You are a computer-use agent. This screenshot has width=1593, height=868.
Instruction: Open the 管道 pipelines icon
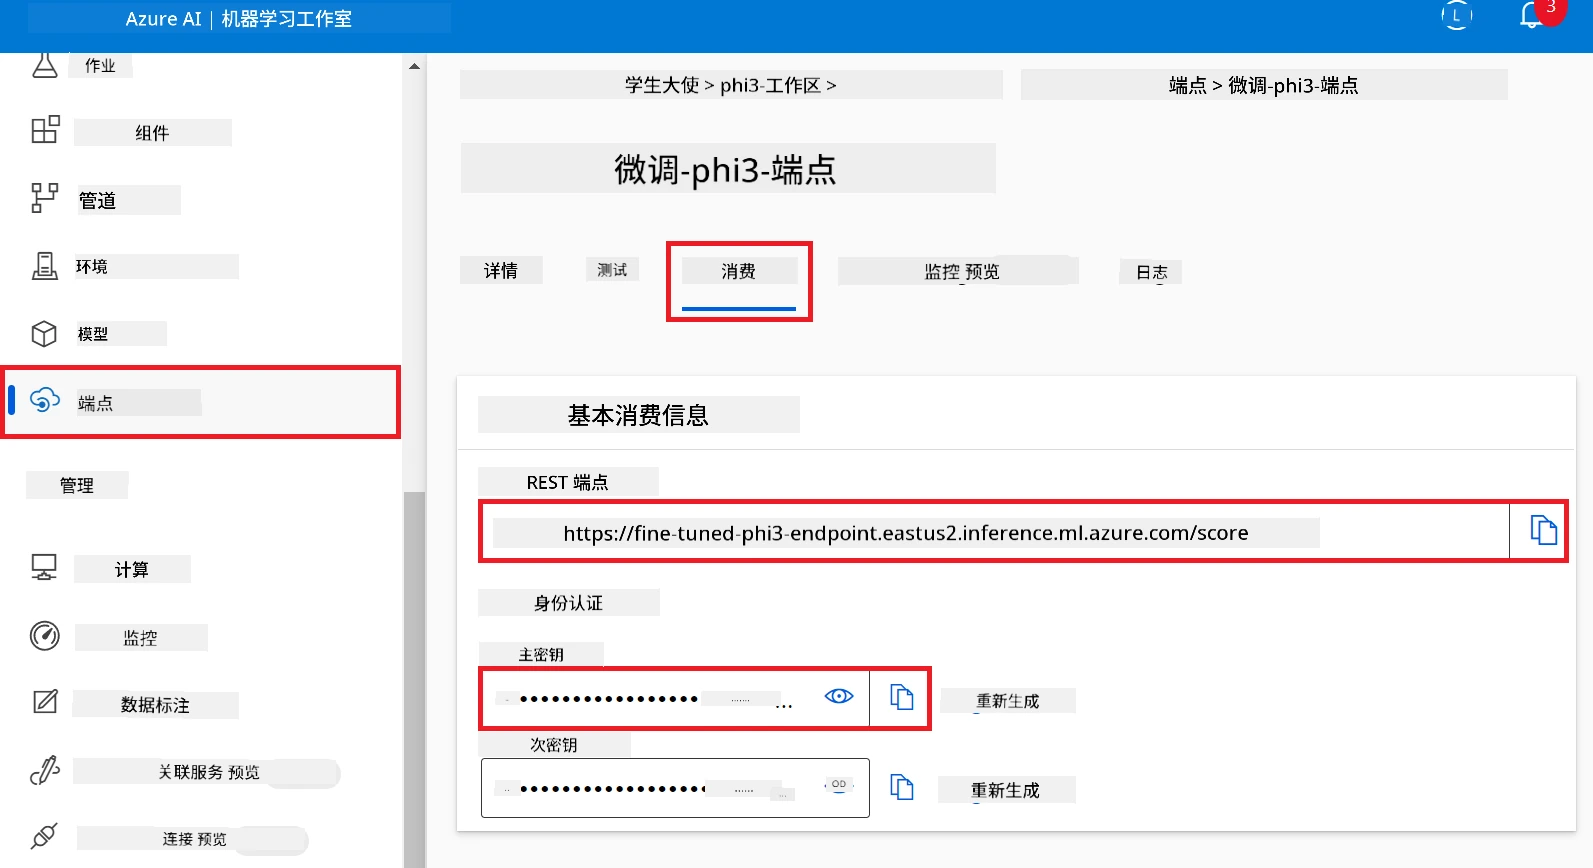tap(45, 197)
